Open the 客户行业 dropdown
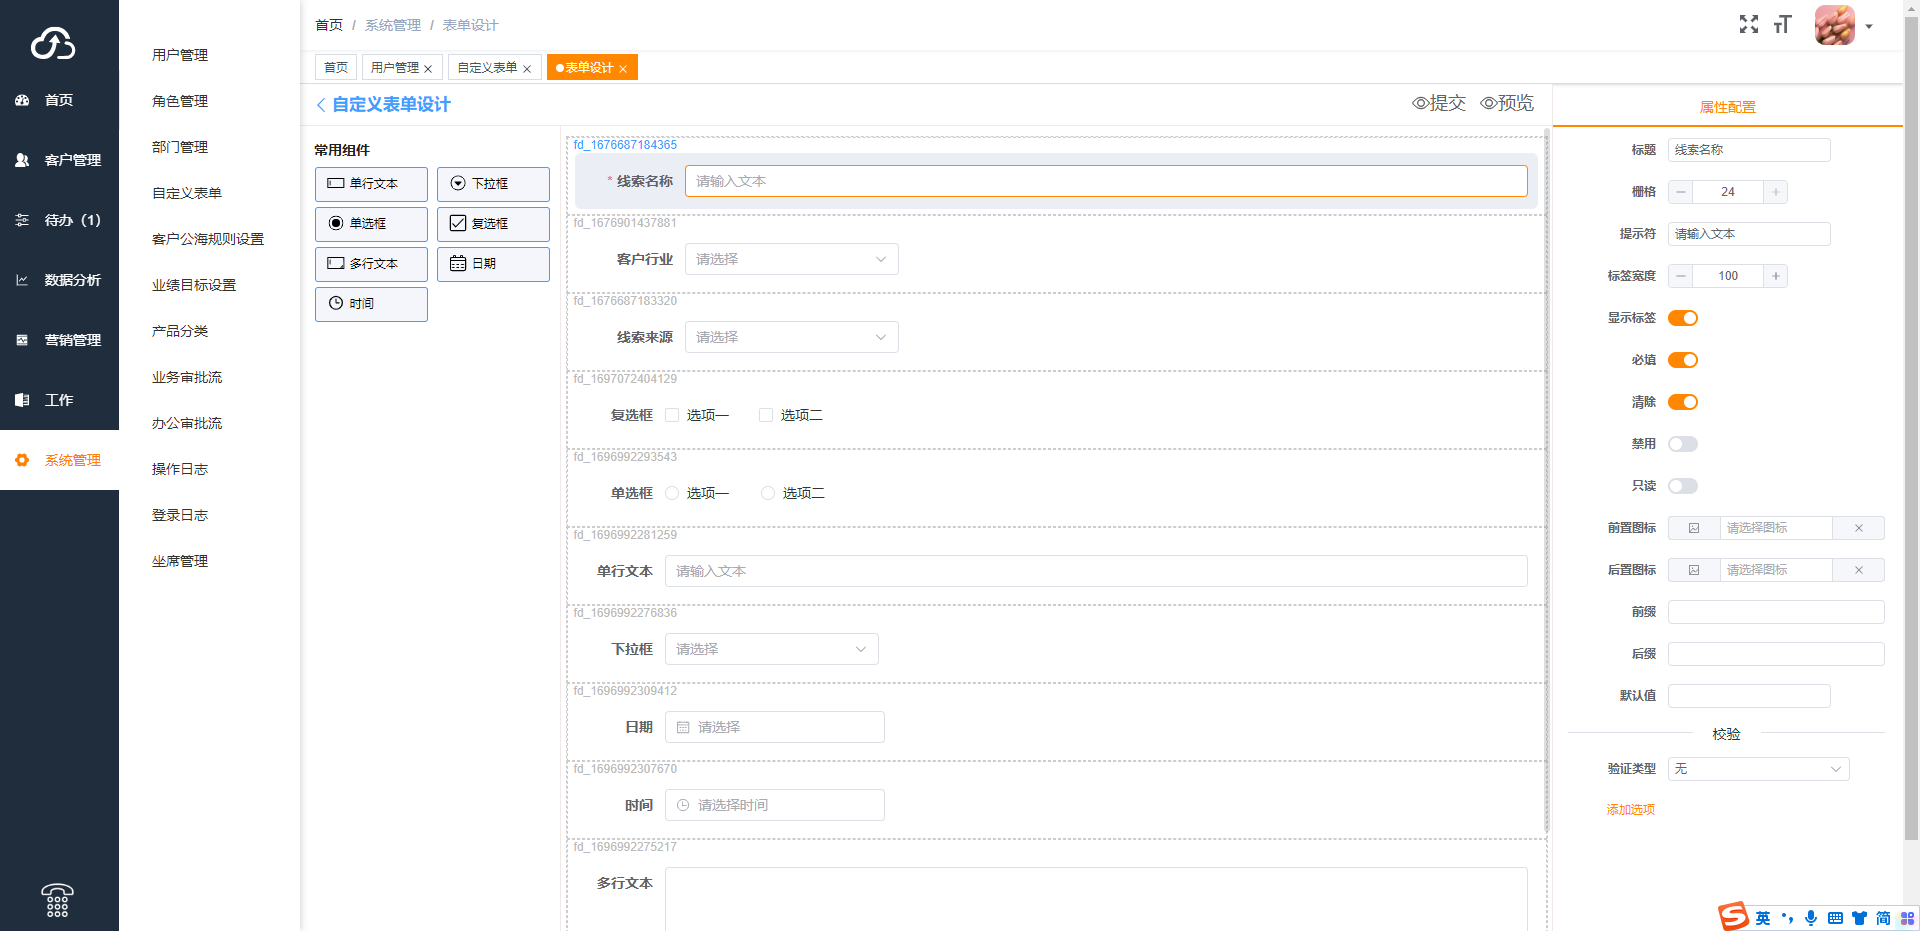The image size is (1920, 931). (791, 259)
